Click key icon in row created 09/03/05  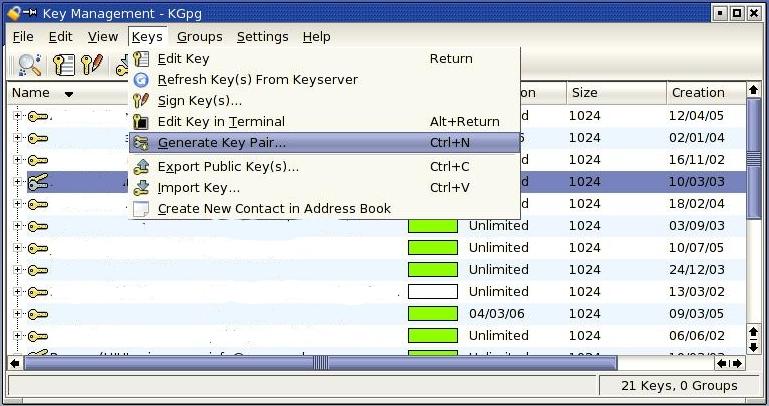pyautogui.click(x=38, y=314)
